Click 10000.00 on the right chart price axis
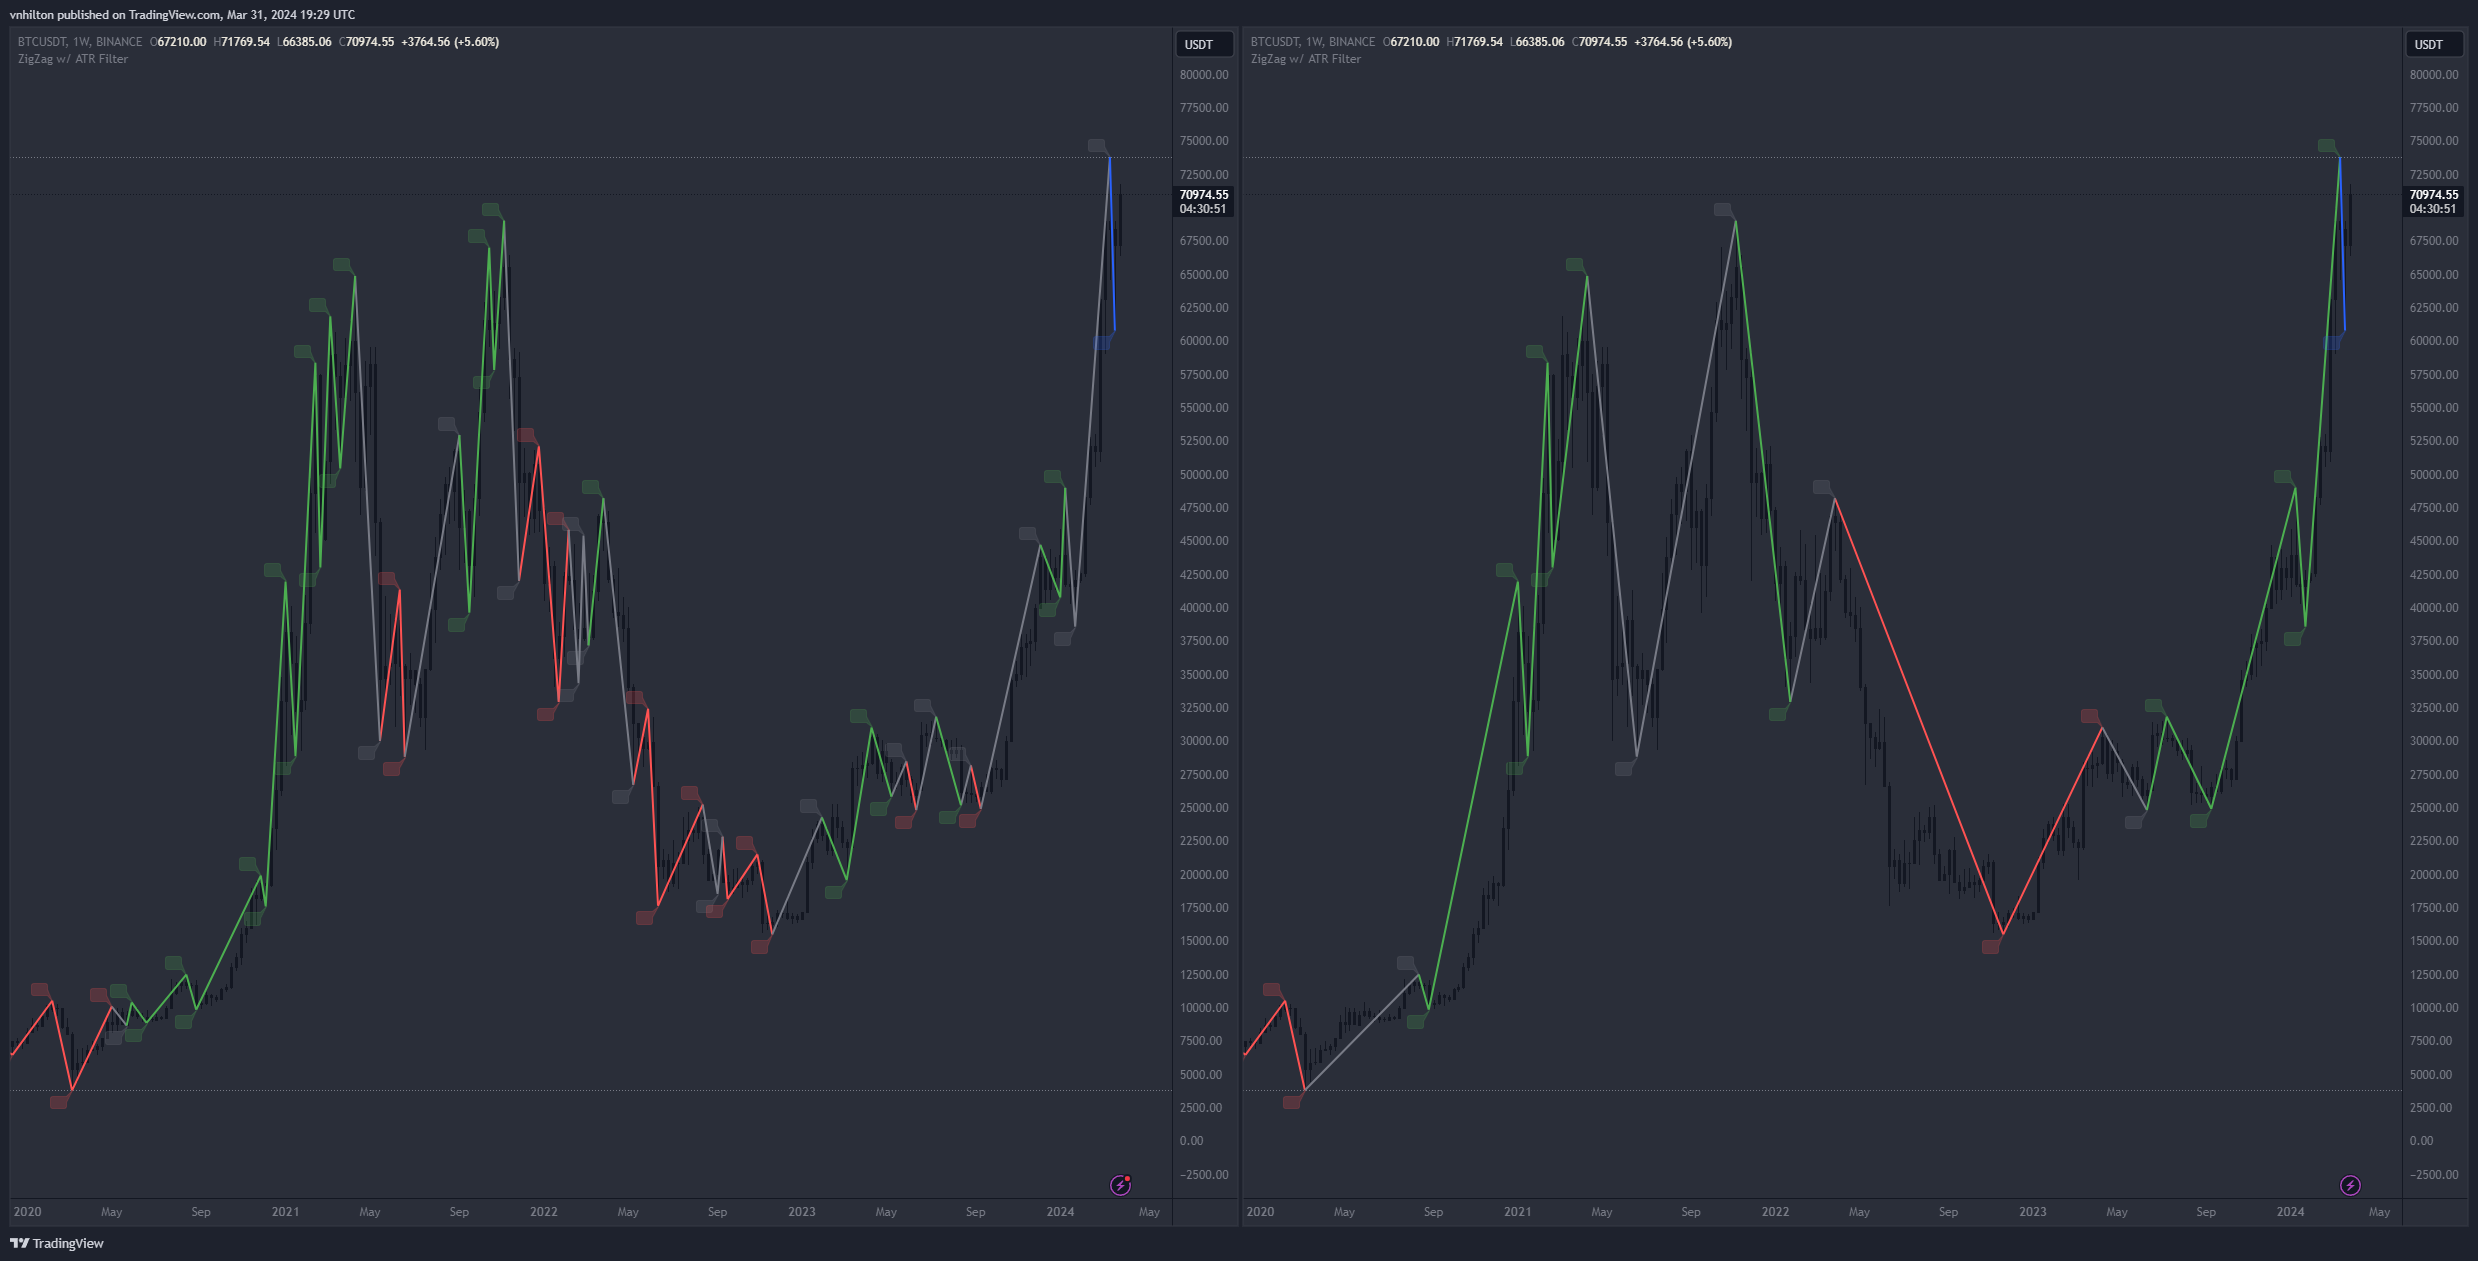Image resolution: width=2478 pixels, height=1261 pixels. point(2434,1008)
